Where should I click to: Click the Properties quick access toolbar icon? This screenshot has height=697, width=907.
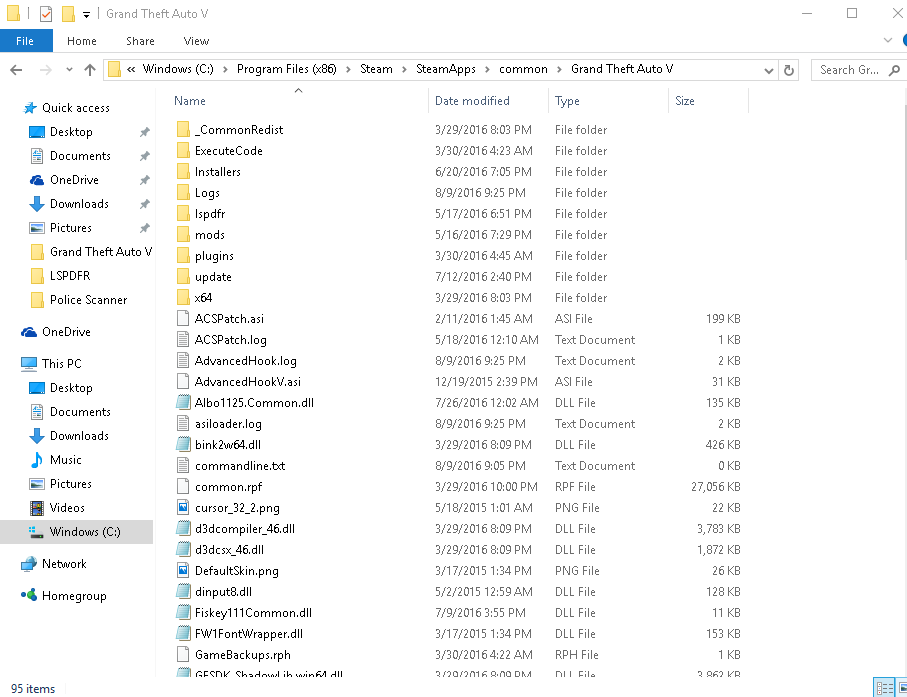[46, 13]
